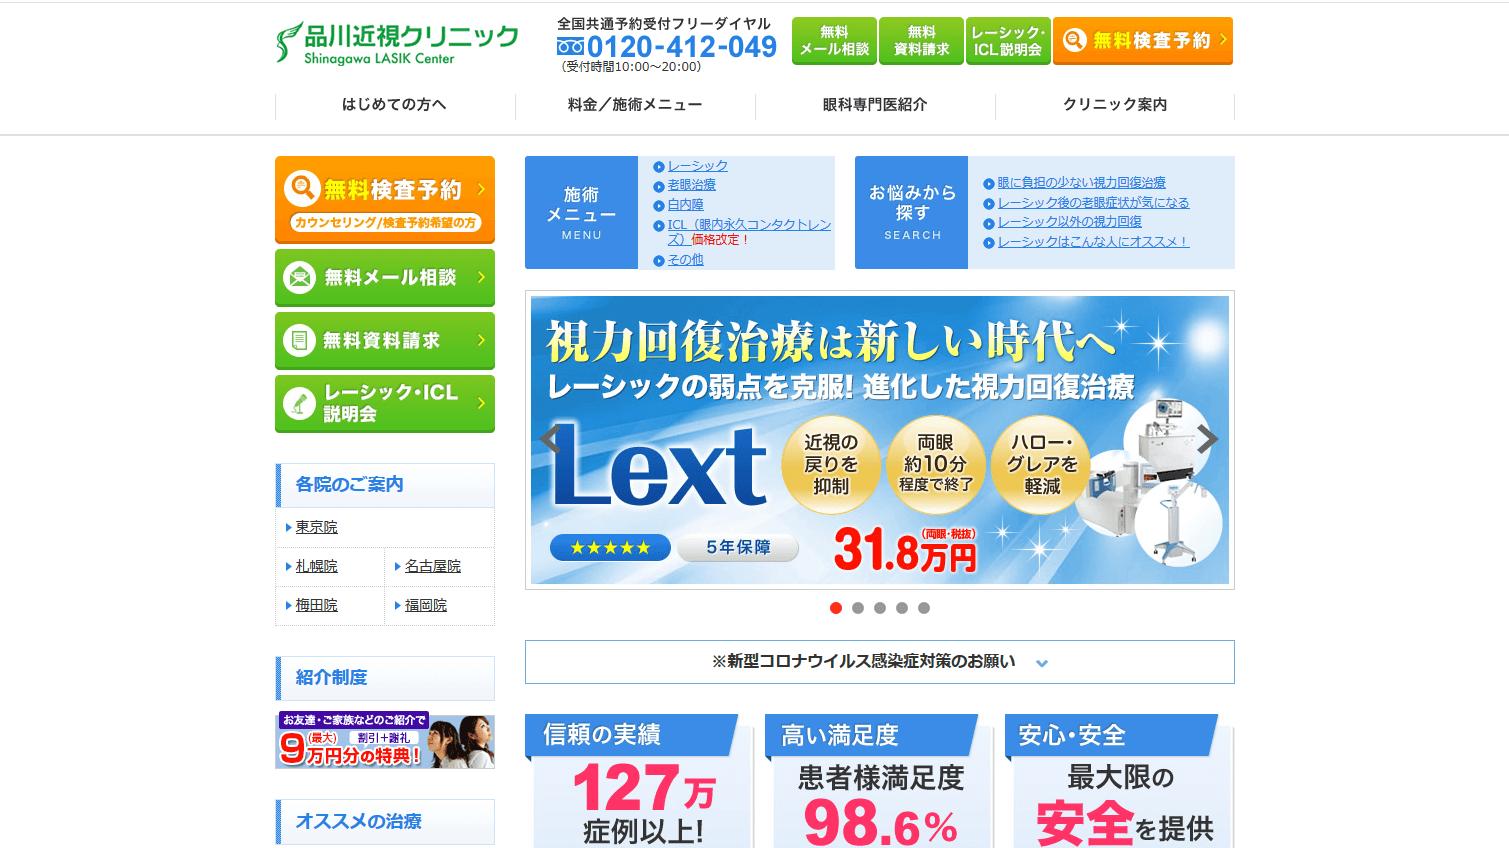Open the 料金／施術メニュー menu

(x=635, y=105)
